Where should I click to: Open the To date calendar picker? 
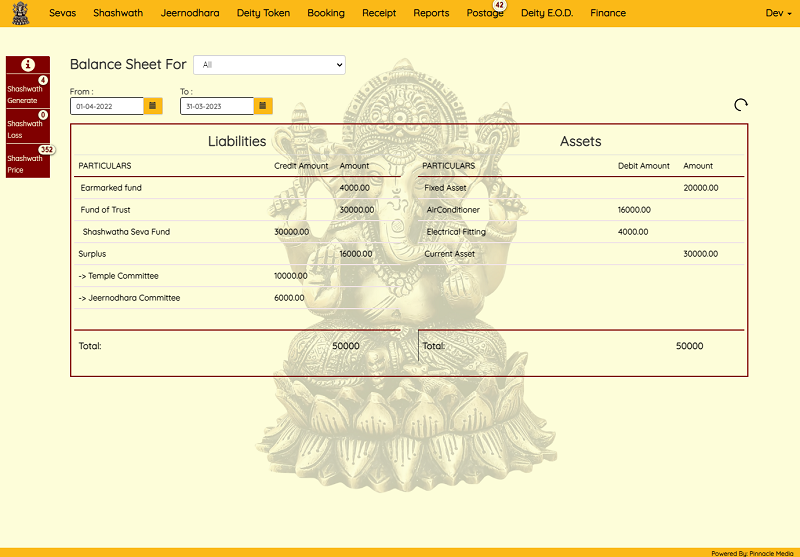tap(263, 105)
